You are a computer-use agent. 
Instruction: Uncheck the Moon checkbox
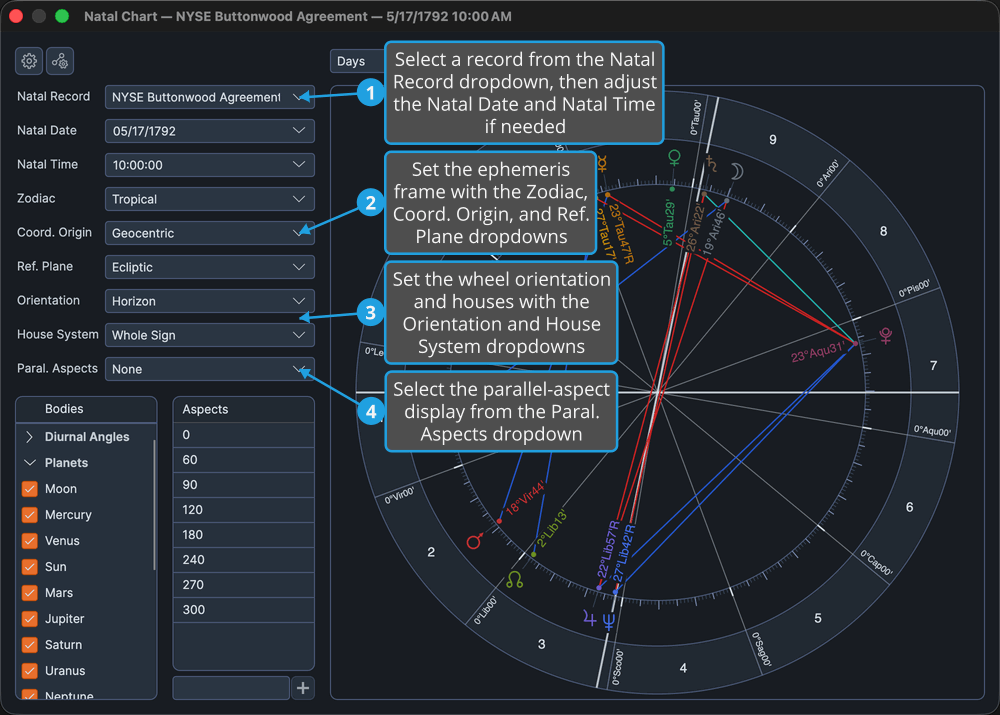29,489
